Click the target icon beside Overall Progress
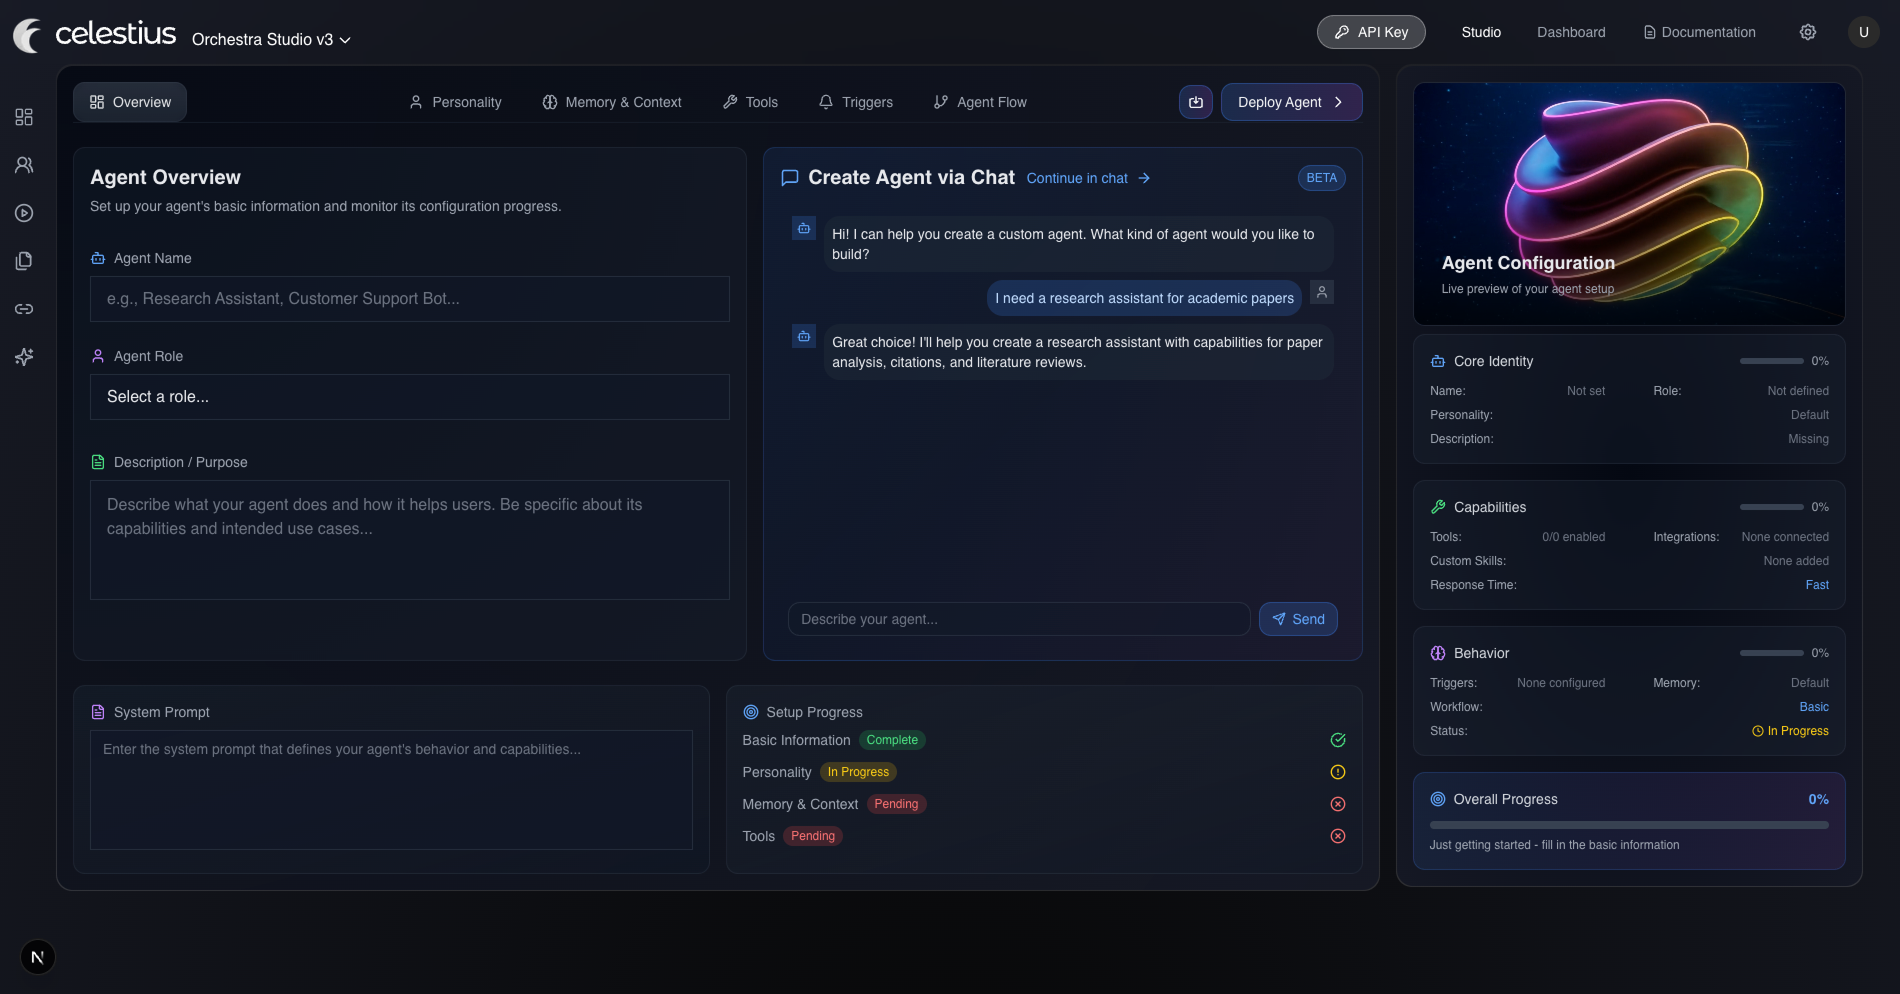 [1438, 799]
